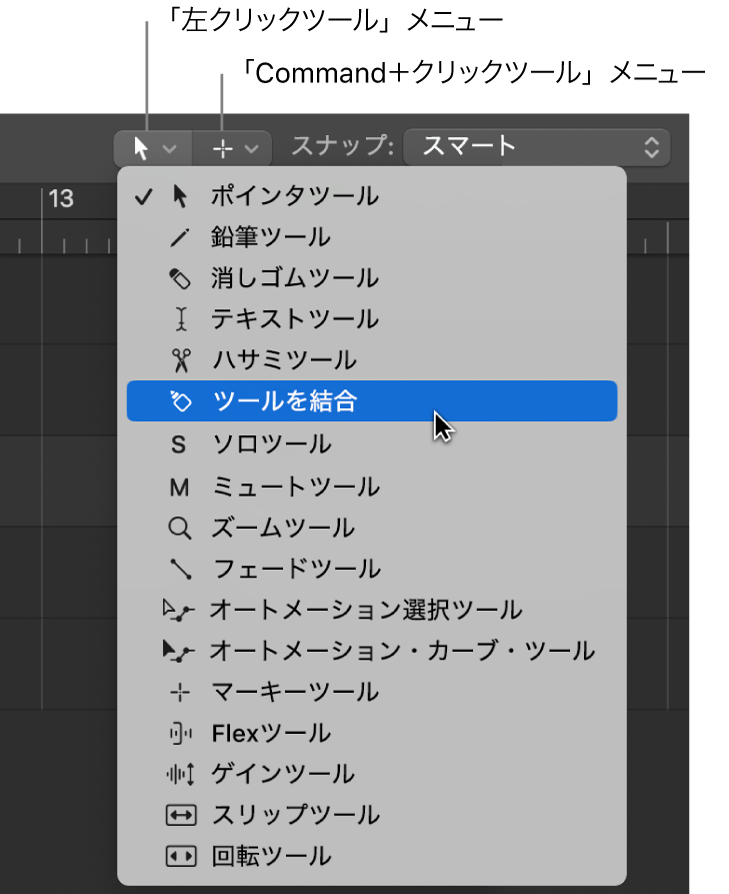Image resolution: width=729 pixels, height=894 pixels.
Task: Open the 左クリックツール menu
Action: click(x=152, y=147)
